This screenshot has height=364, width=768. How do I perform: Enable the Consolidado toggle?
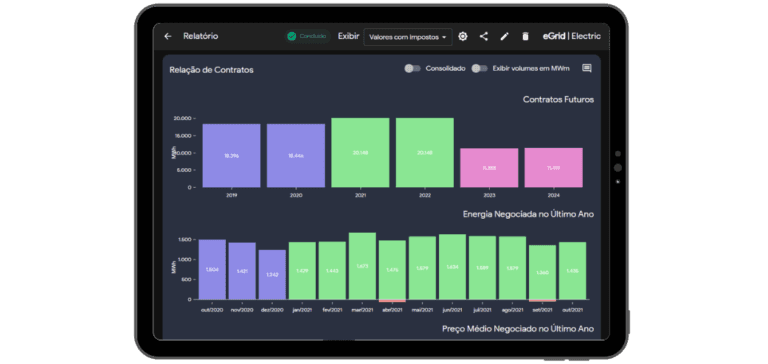coord(412,69)
